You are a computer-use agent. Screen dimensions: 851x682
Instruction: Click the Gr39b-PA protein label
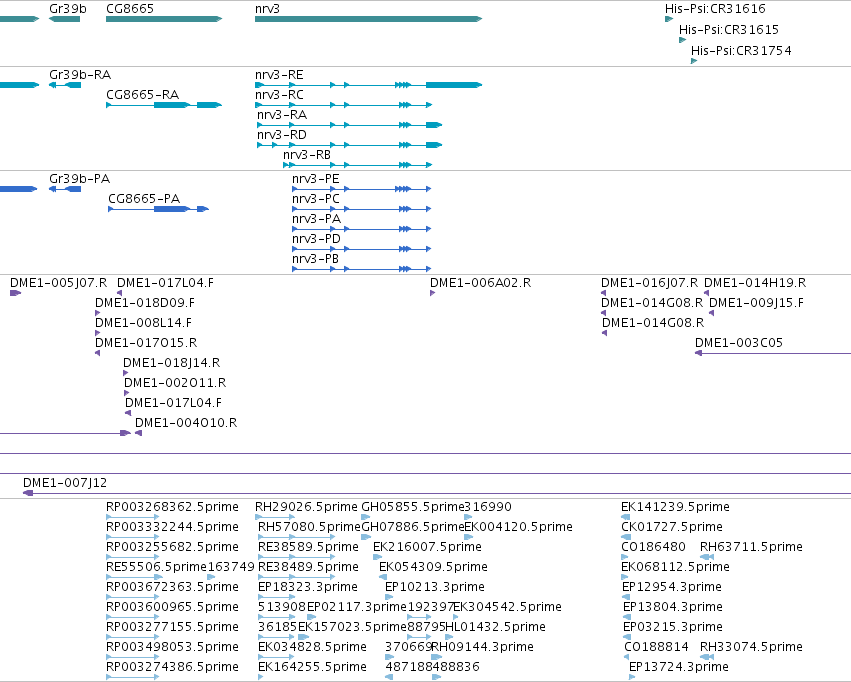pos(79,179)
